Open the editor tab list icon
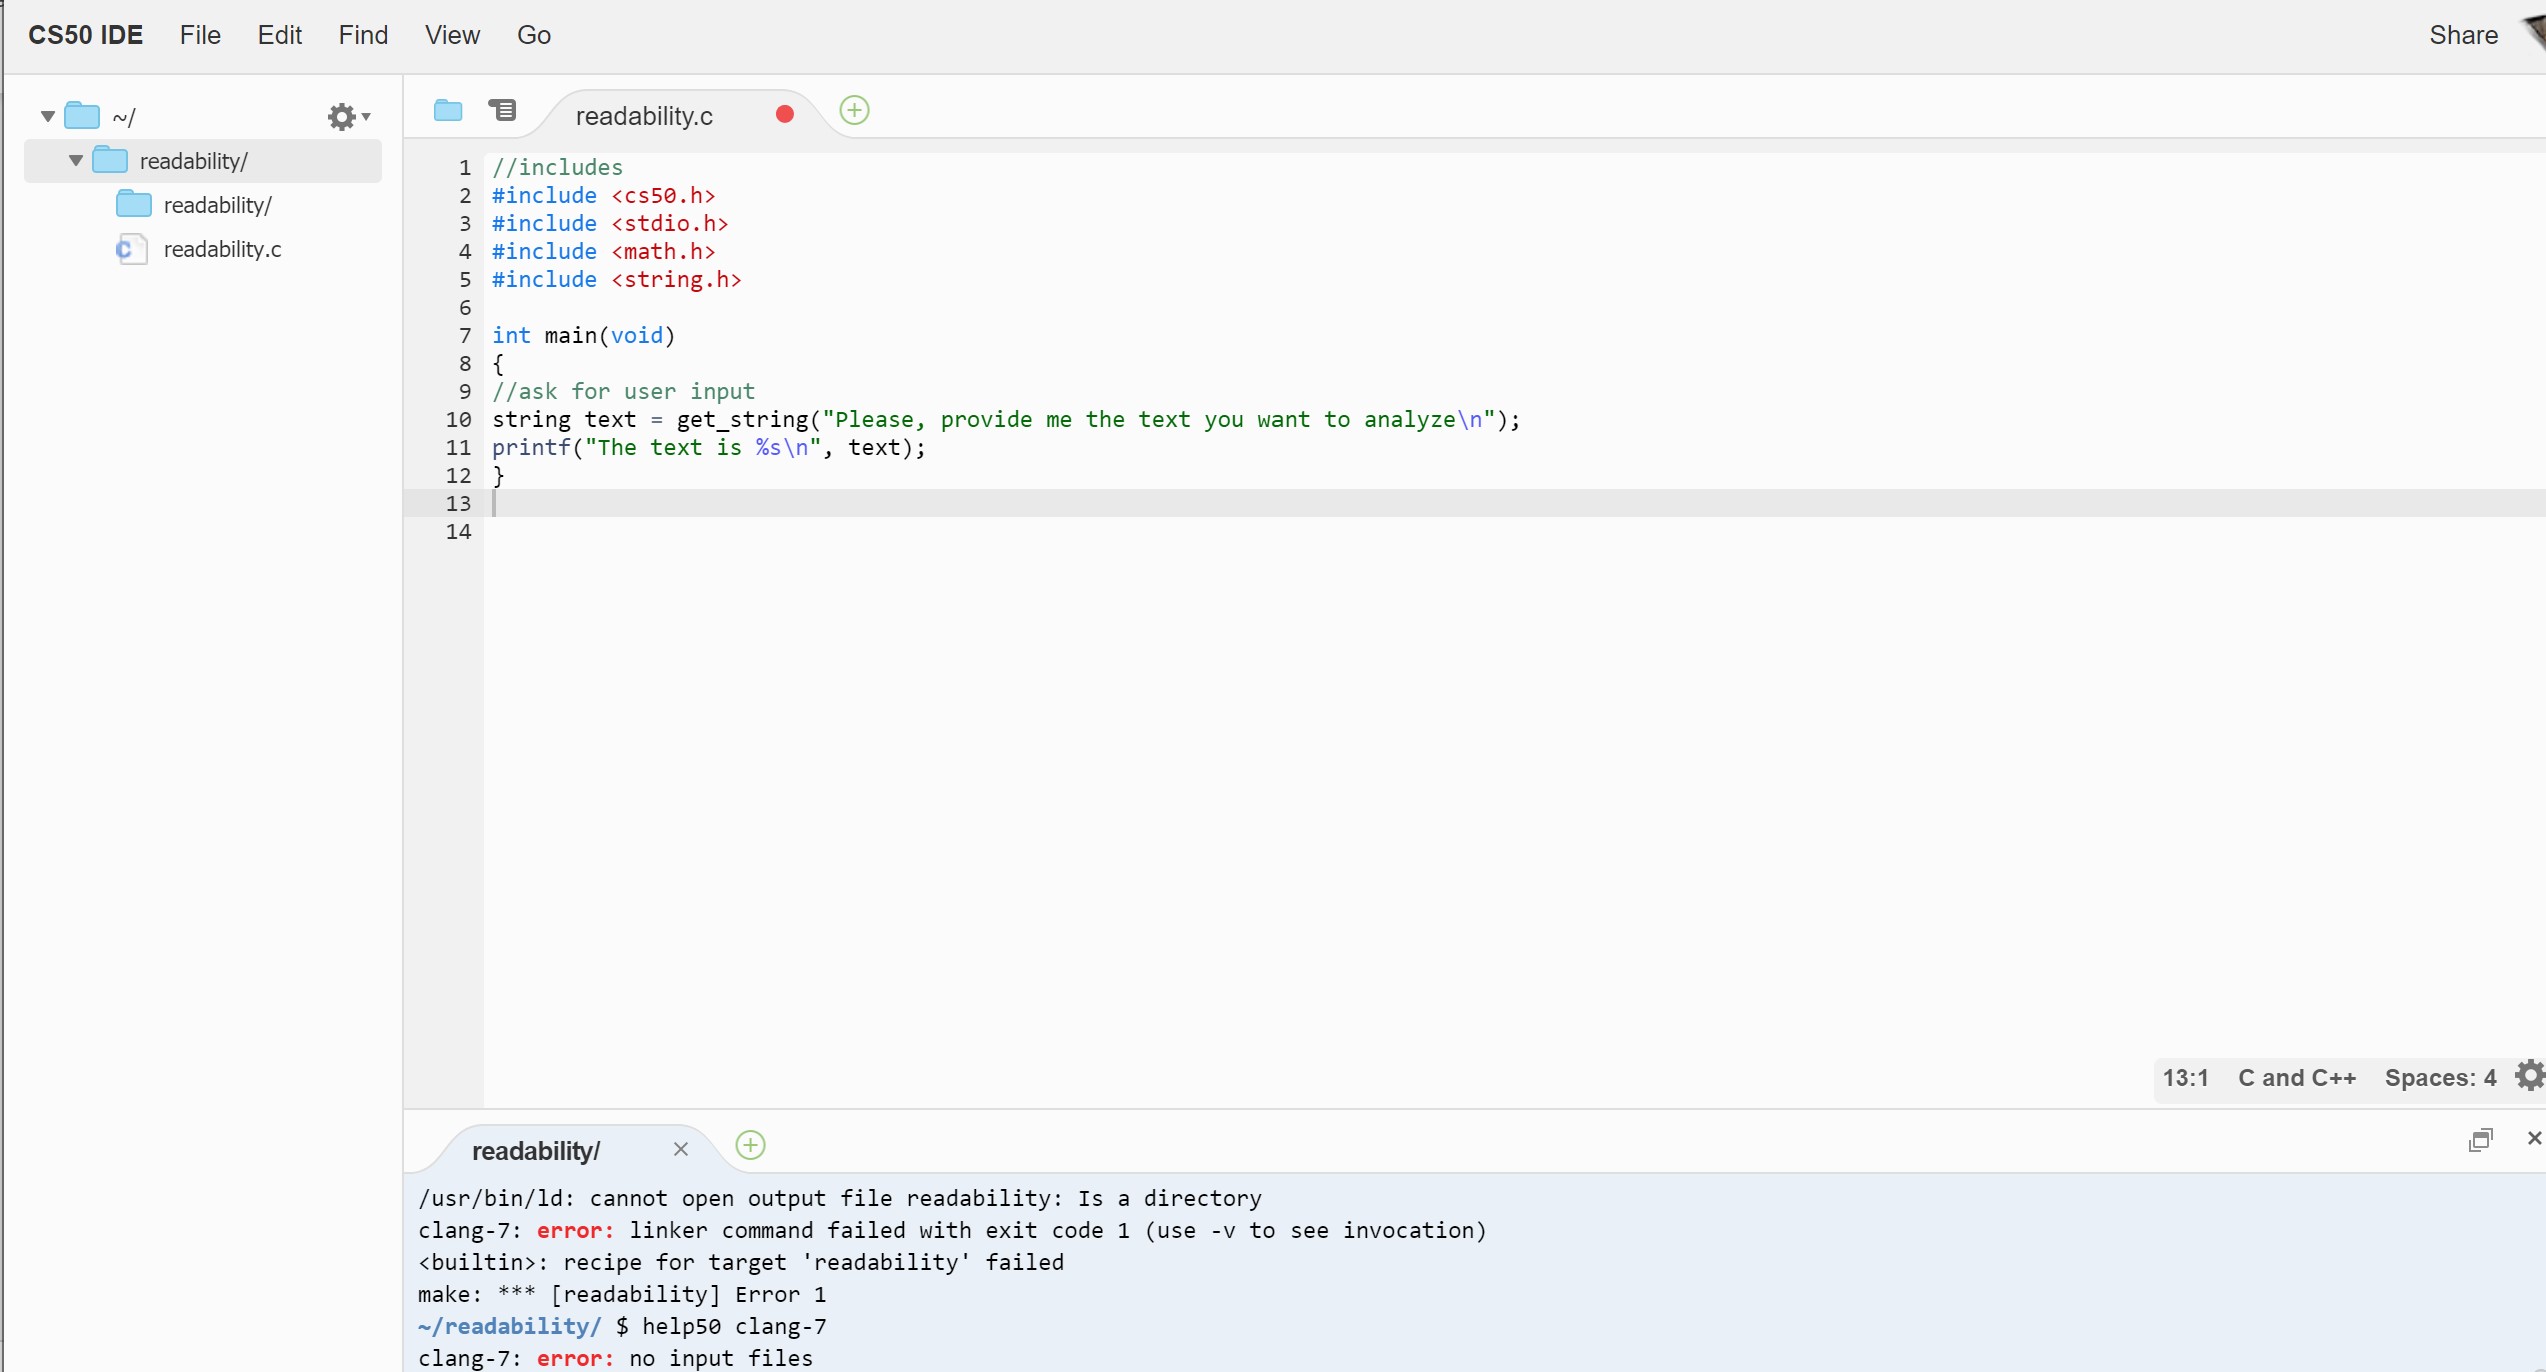The width and height of the screenshot is (2546, 1372). coord(502,110)
